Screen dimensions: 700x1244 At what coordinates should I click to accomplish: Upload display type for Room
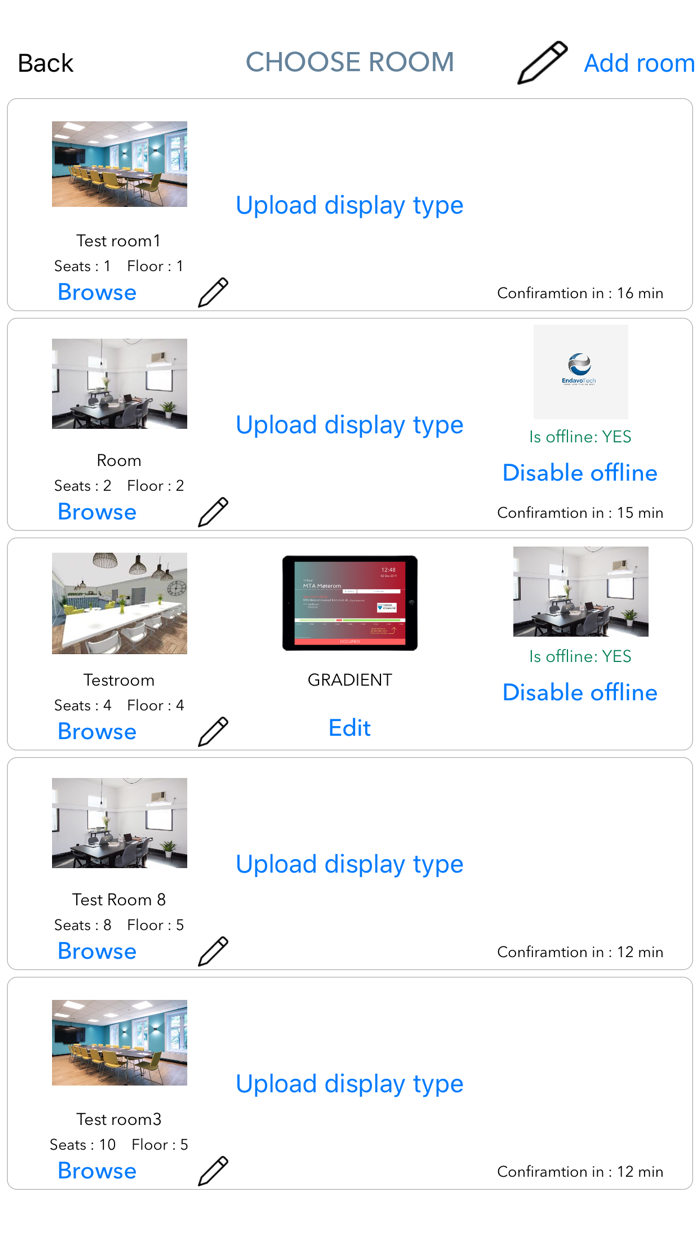[350, 425]
